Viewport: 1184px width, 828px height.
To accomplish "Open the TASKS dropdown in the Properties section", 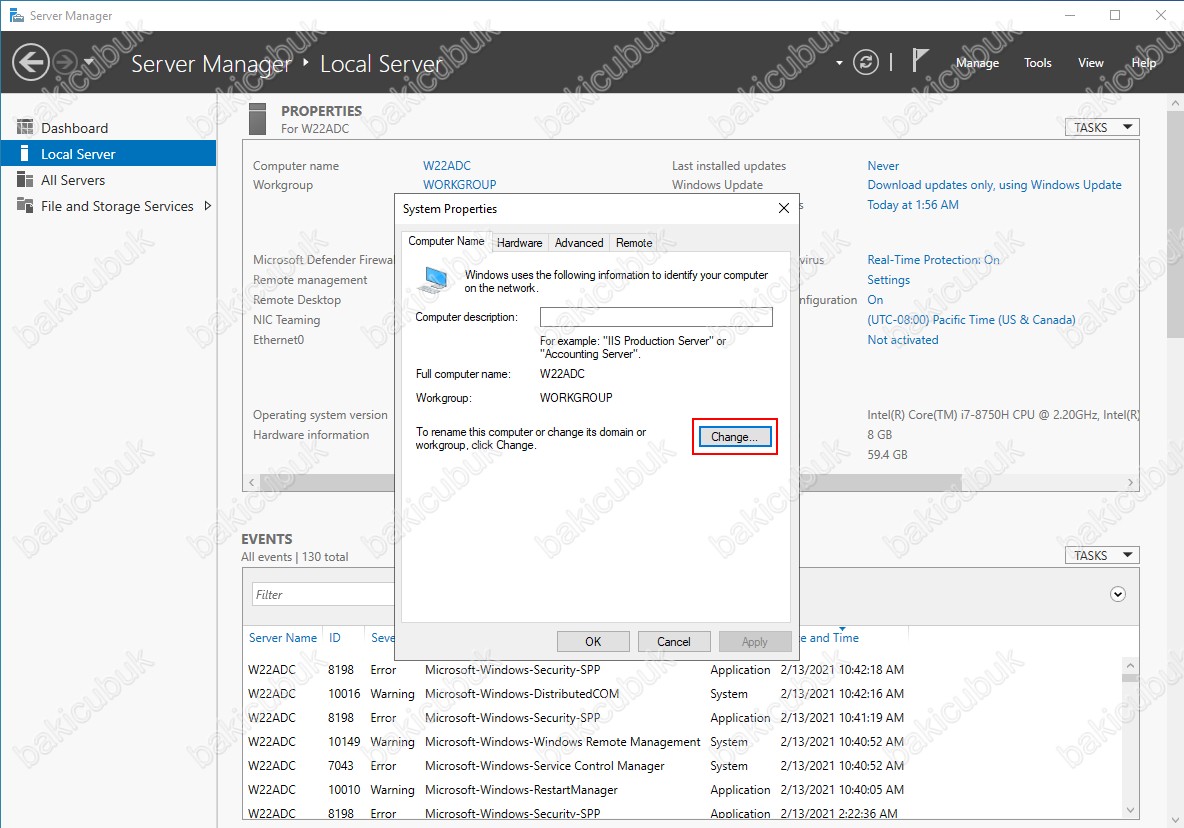I will [1102, 128].
